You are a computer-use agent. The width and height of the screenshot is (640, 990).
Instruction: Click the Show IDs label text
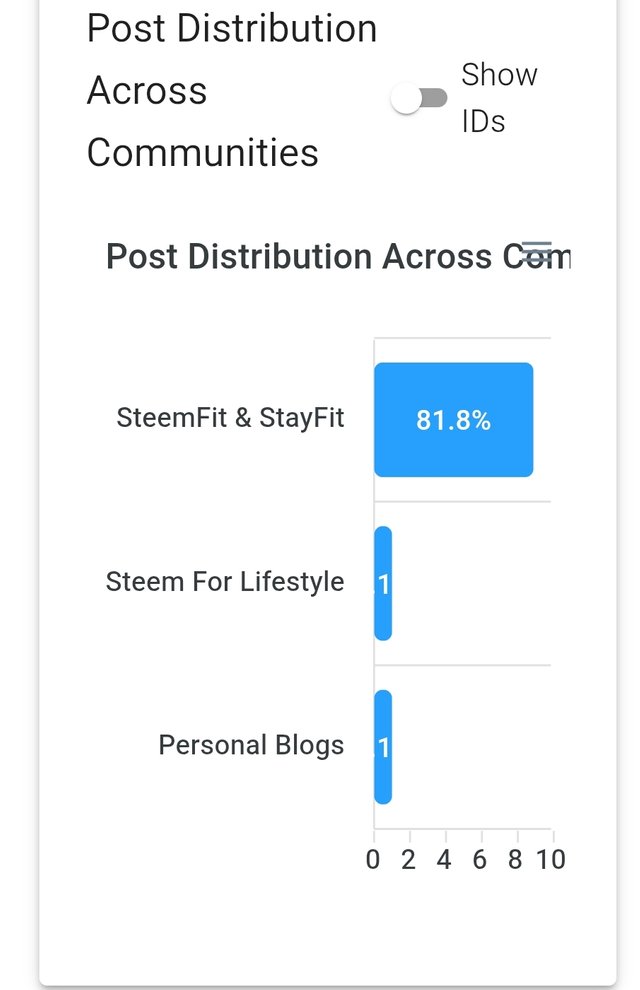tap(499, 98)
